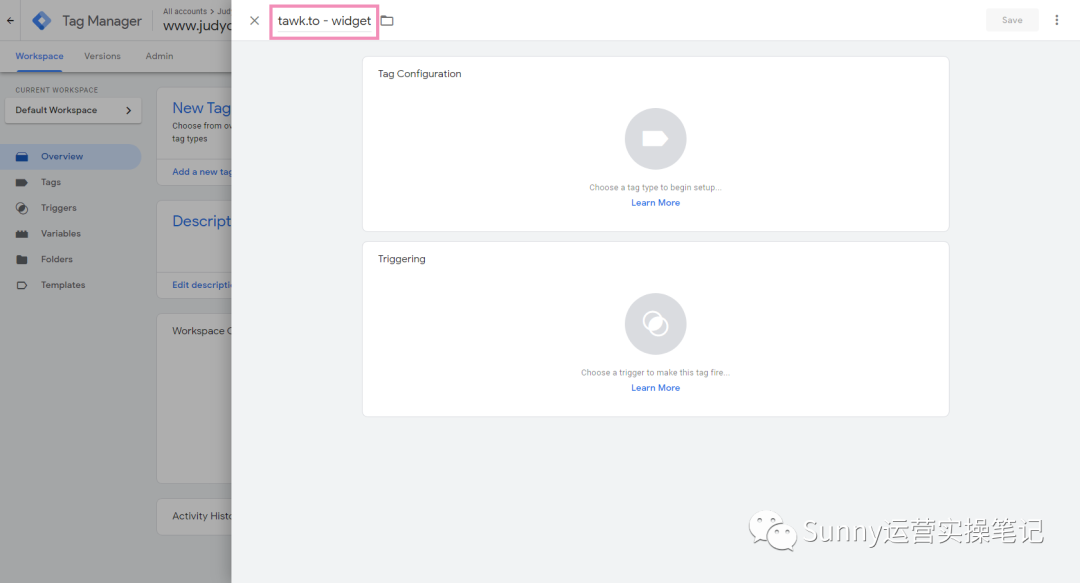Switch to the Versions tab
Image resolution: width=1080 pixels, height=583 pixels.
pyautogui.click(x=102, y=57)
